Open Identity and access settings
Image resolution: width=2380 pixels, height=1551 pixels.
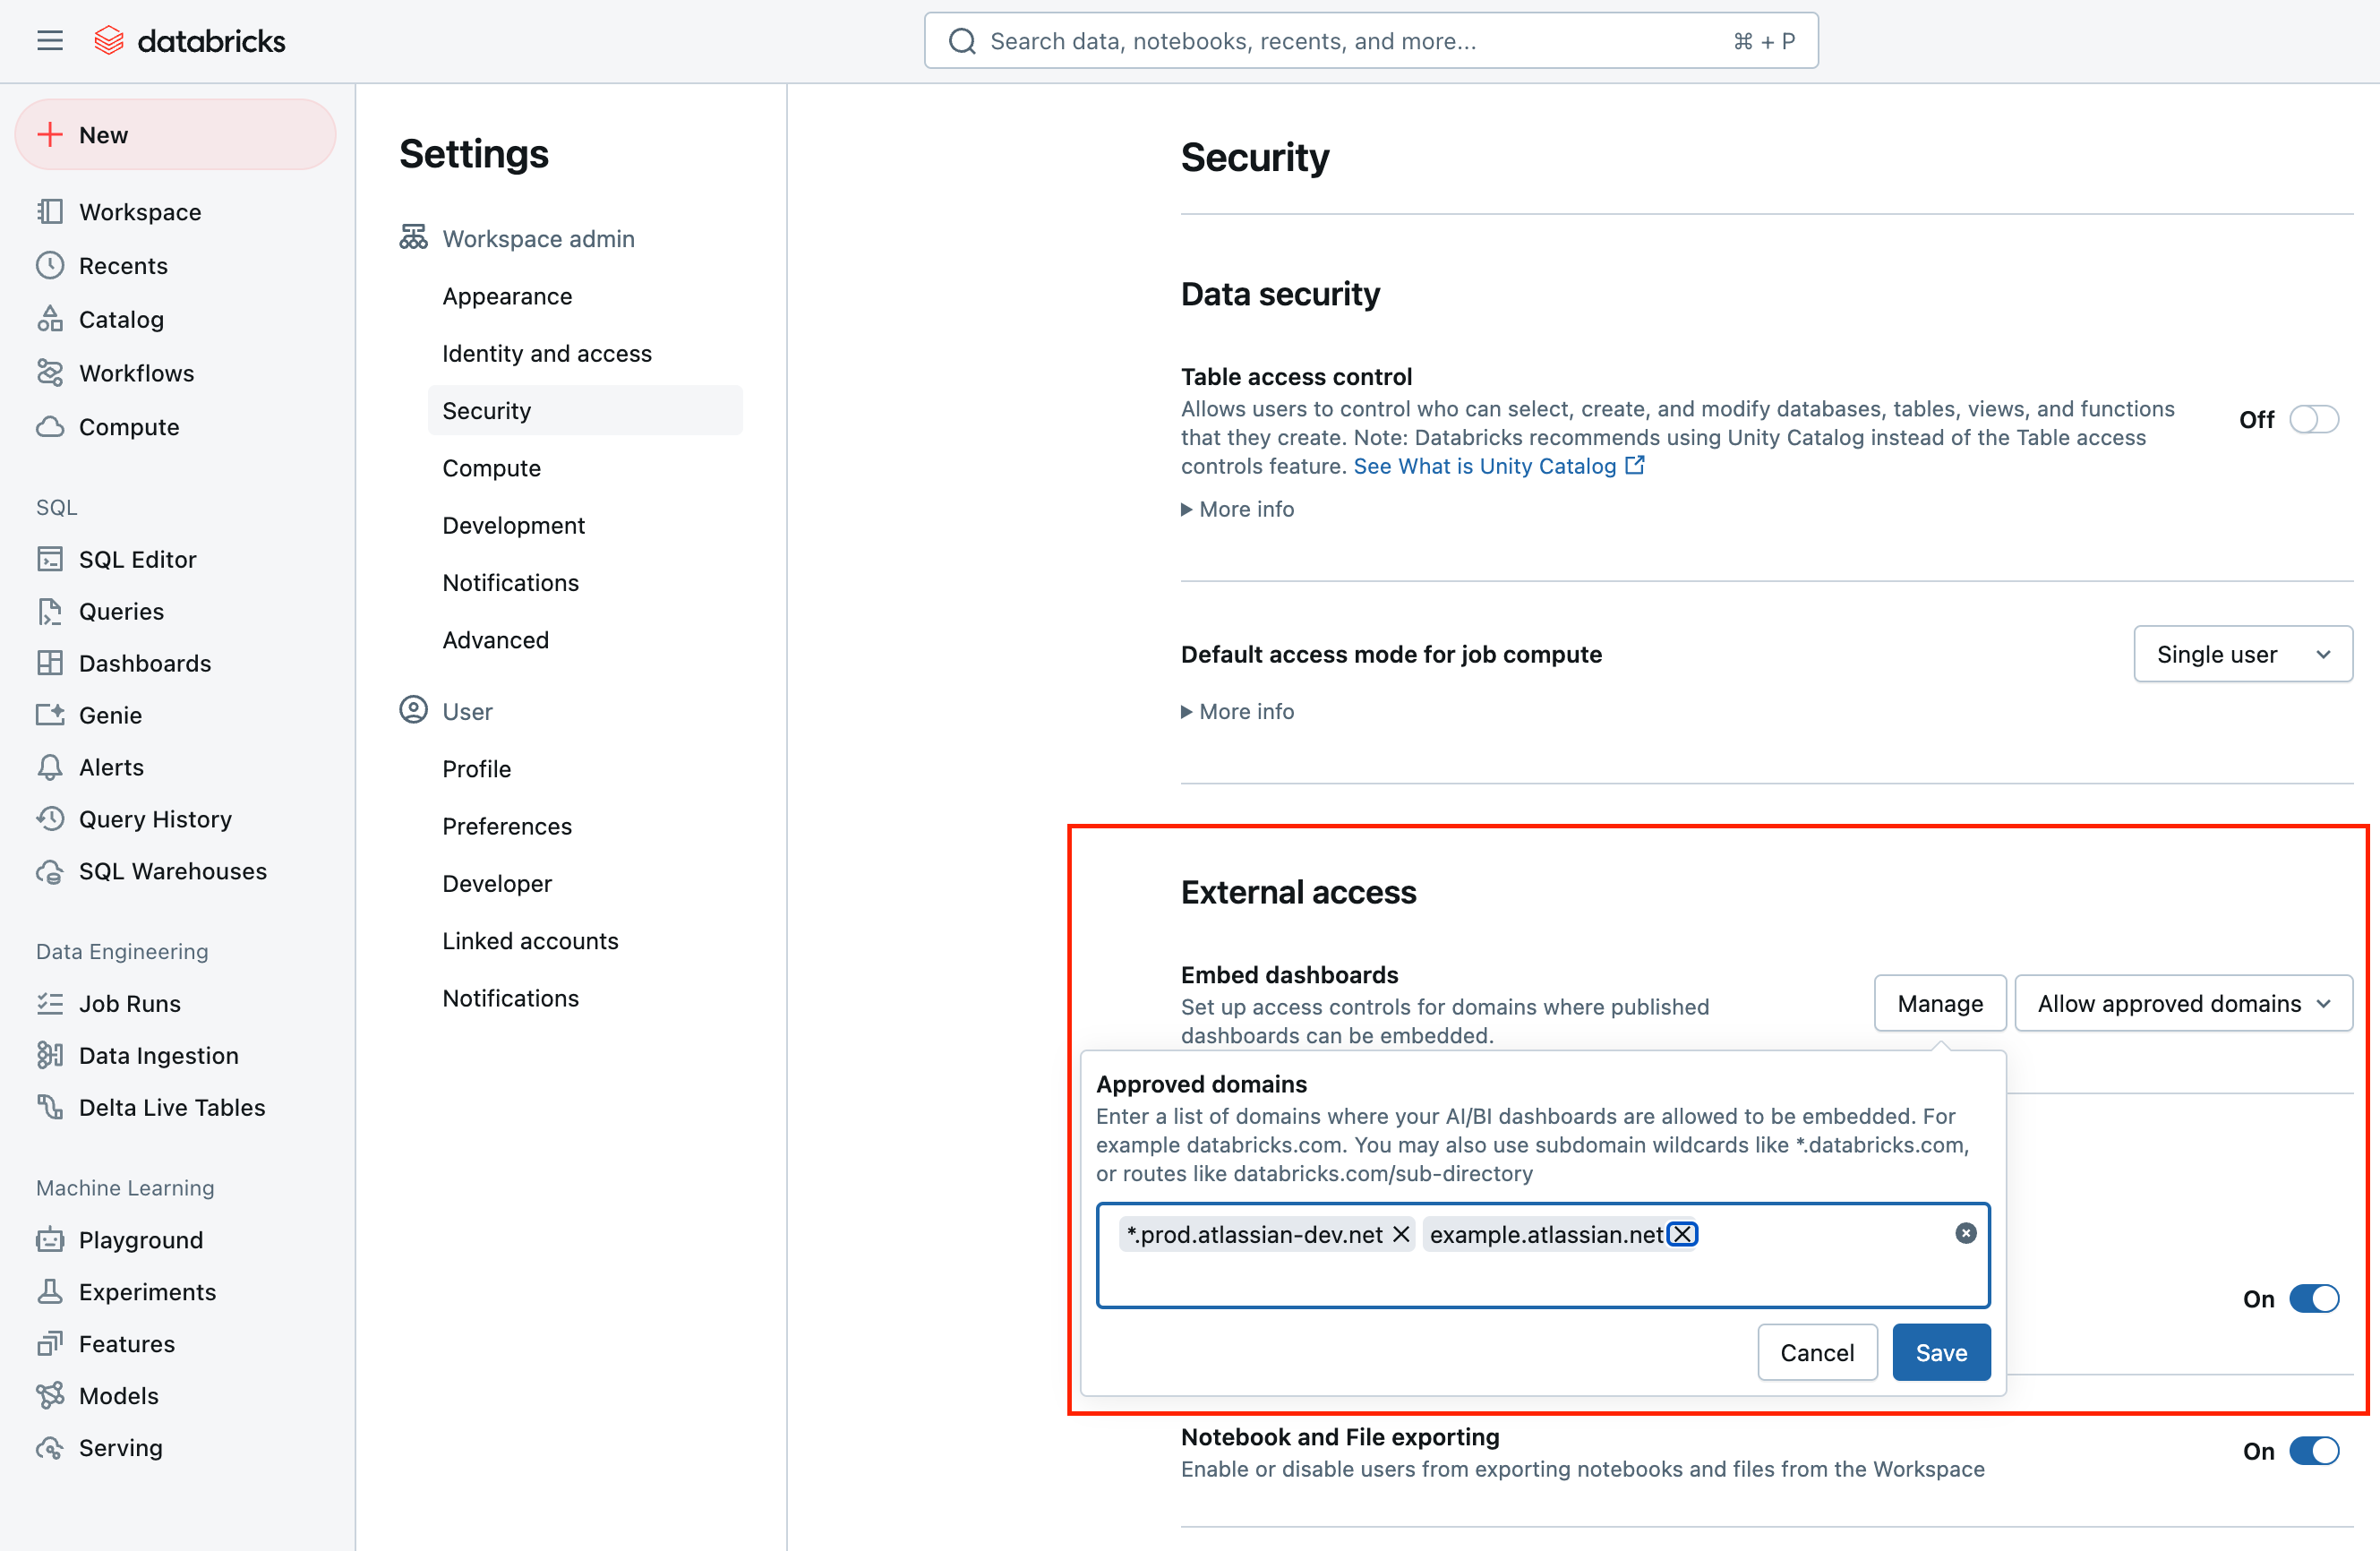coord(546,352)
